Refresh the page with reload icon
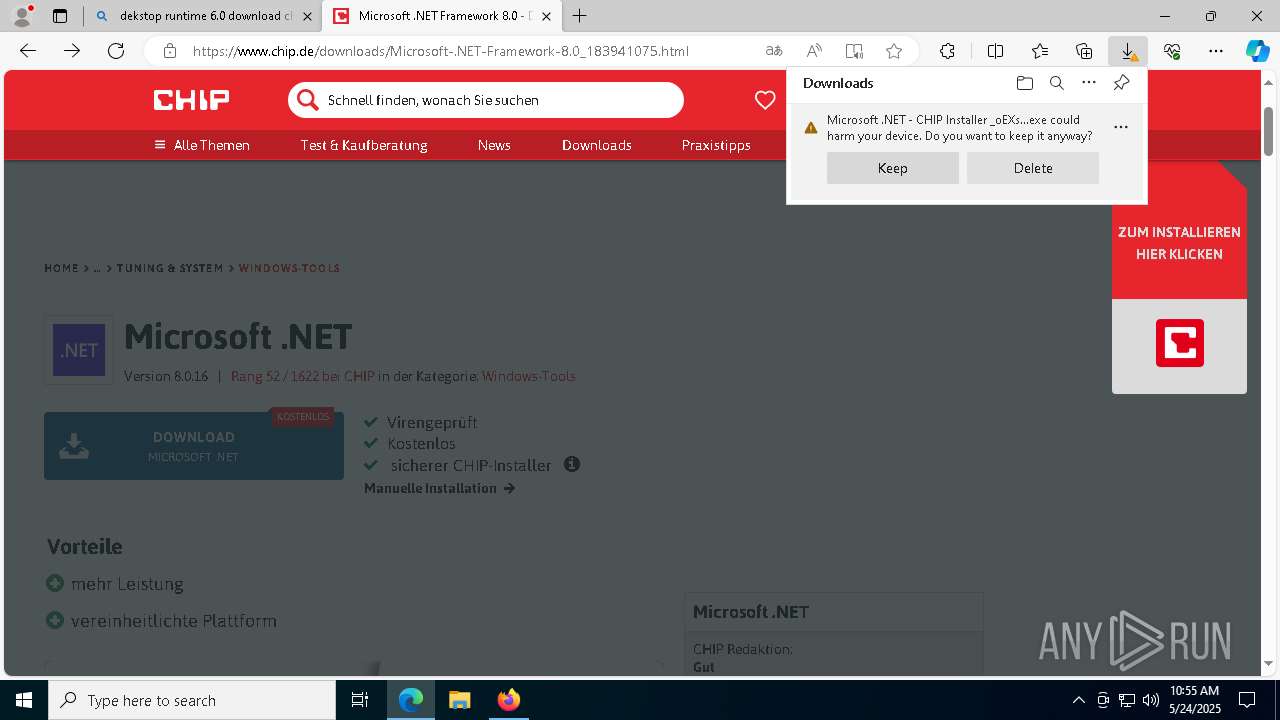The width and height of the screenshot is (1280, 720). pyautogui.click(x=116, y=51)
